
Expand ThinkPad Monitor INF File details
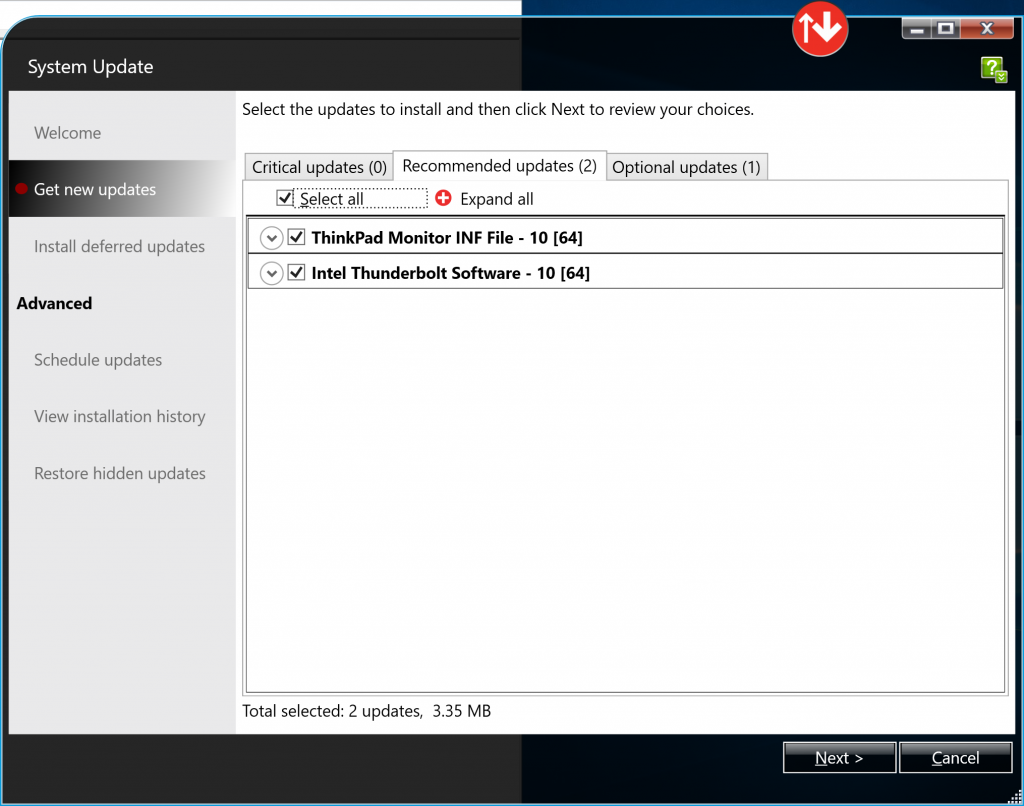271,238
